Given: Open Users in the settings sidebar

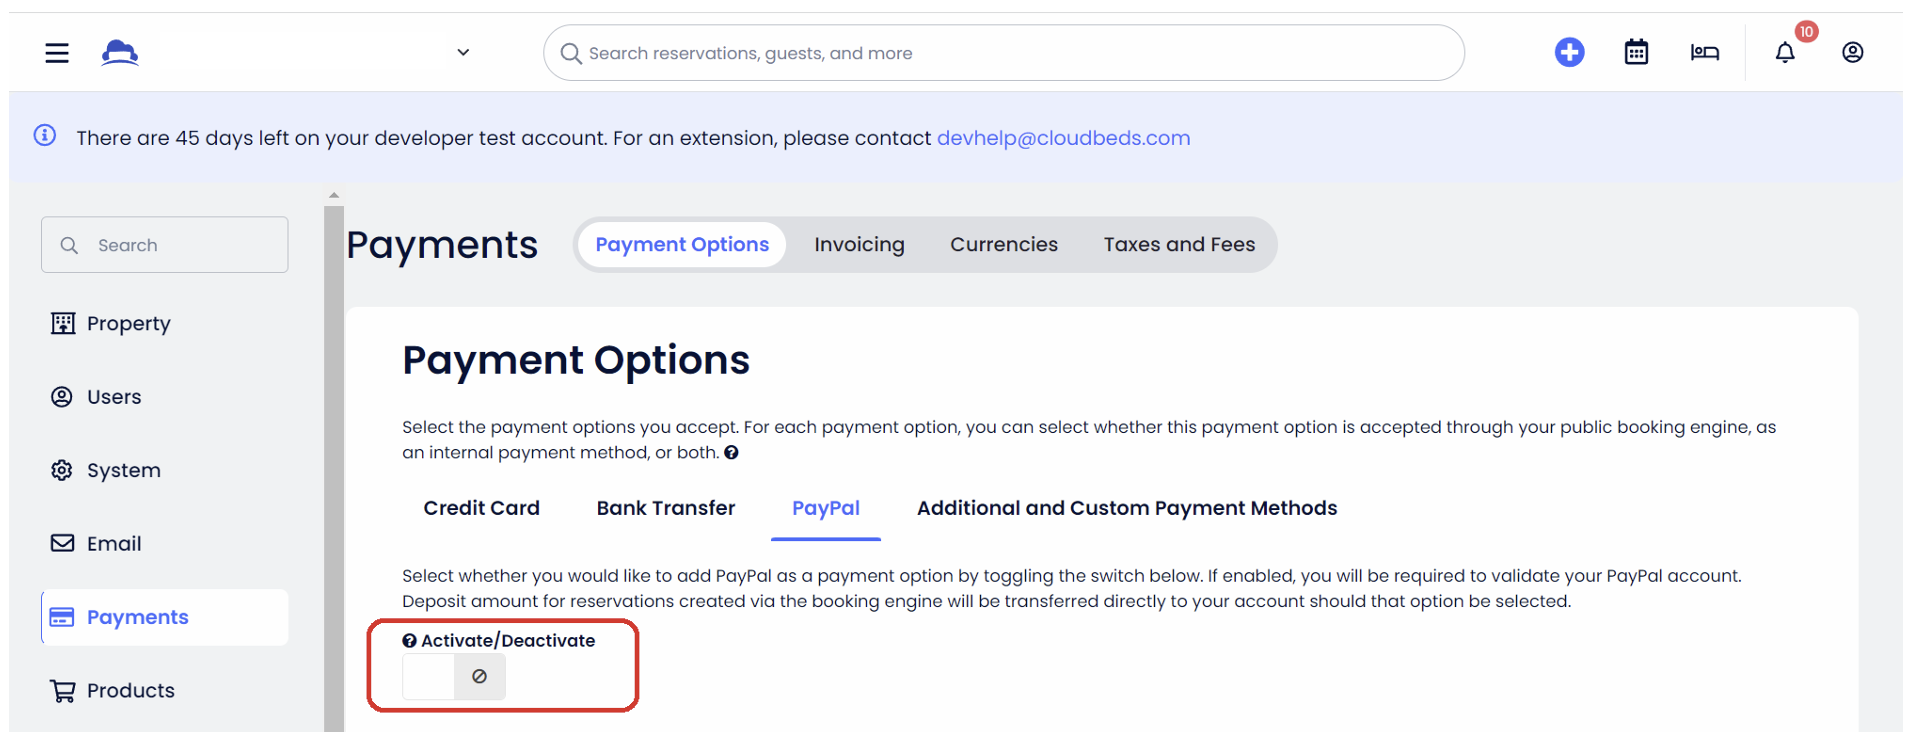Looking at the screenshot, I should 114,397.
